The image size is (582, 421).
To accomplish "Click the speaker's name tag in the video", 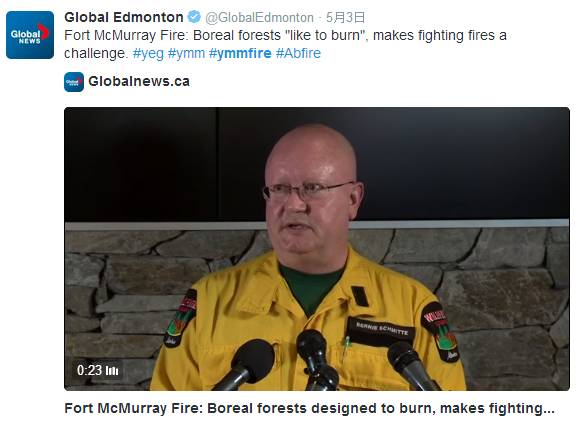I will click(382, 329).
